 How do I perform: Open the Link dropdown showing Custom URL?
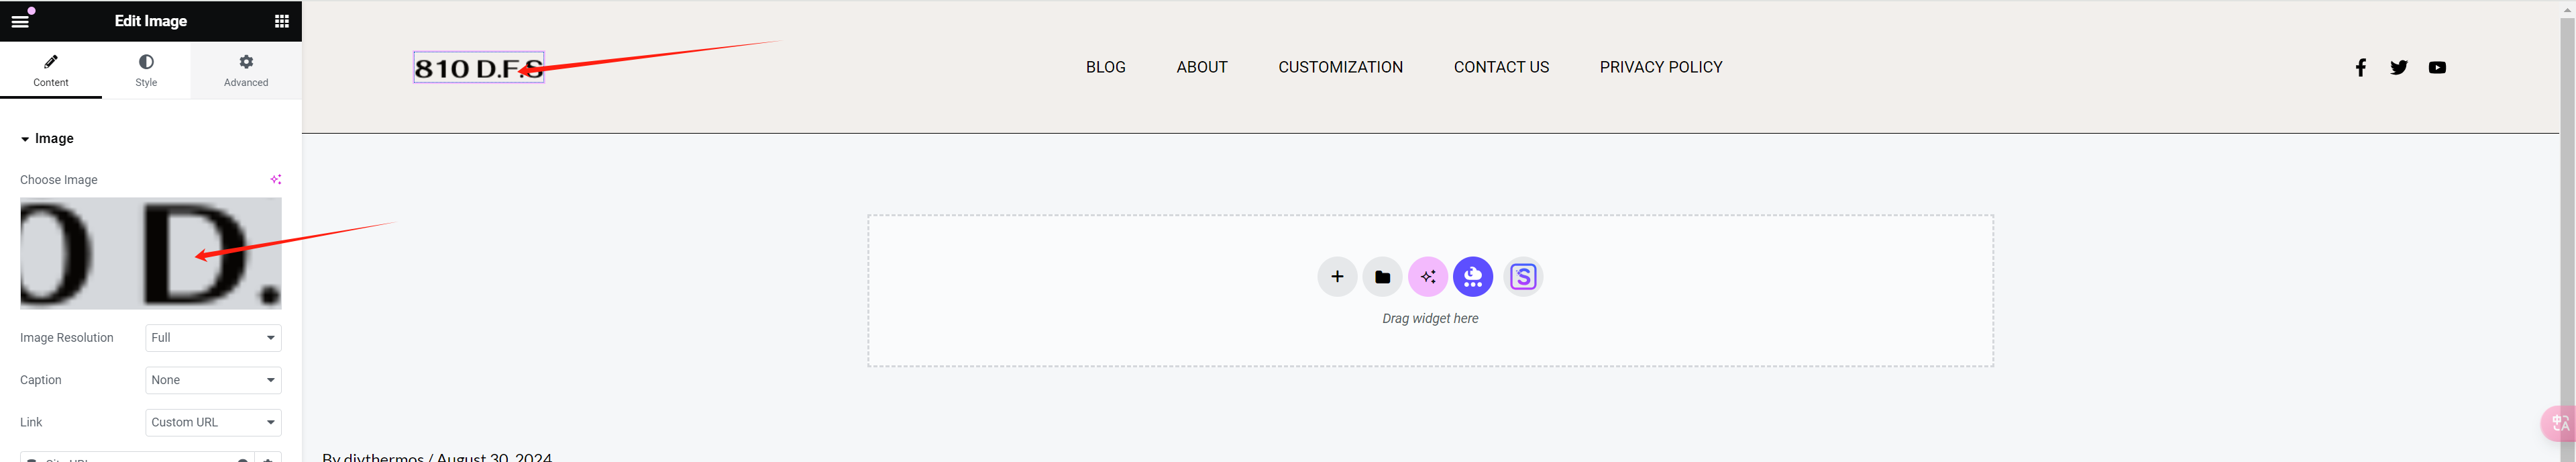coord(212,422)
